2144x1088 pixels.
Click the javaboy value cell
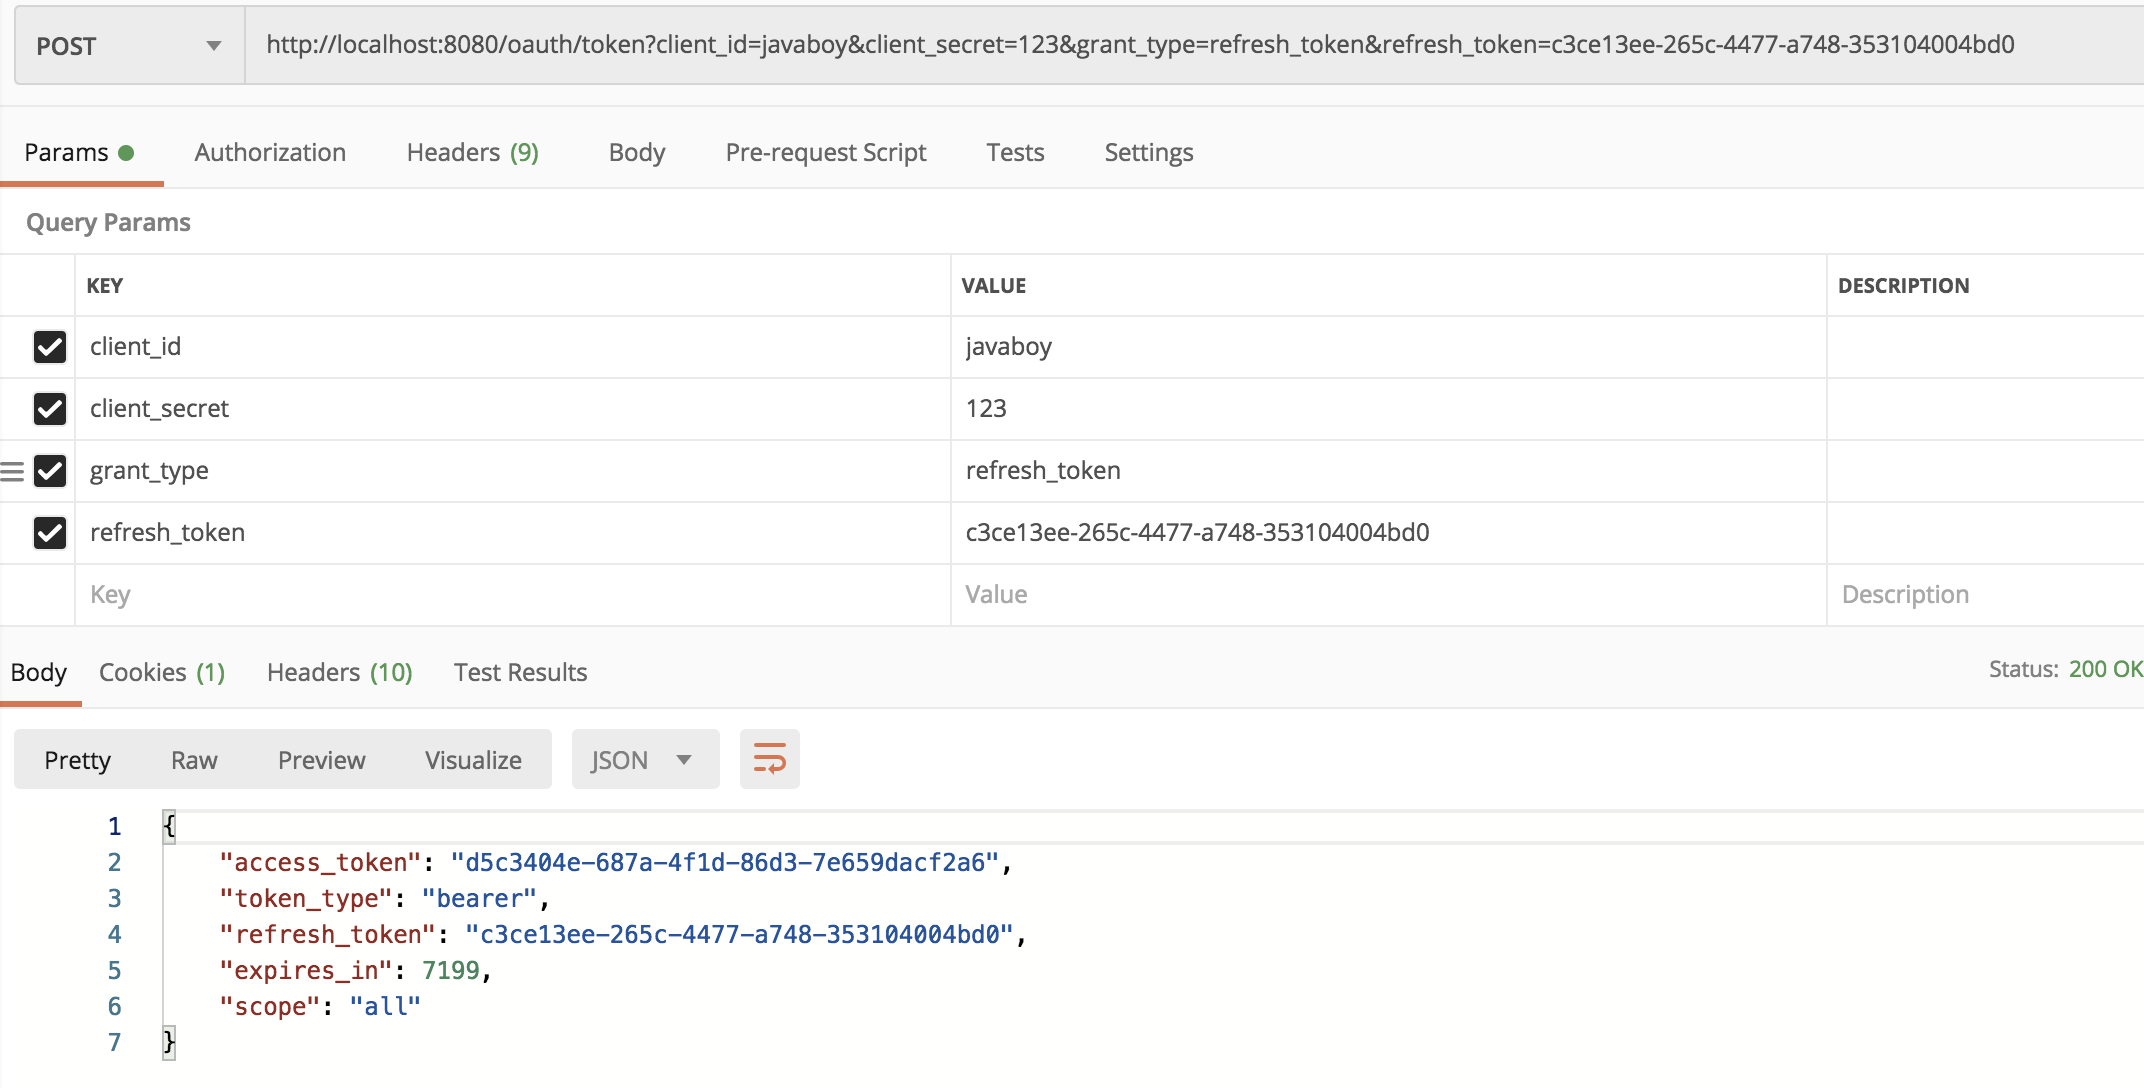pyautogui.click(x=1008, y=347)
